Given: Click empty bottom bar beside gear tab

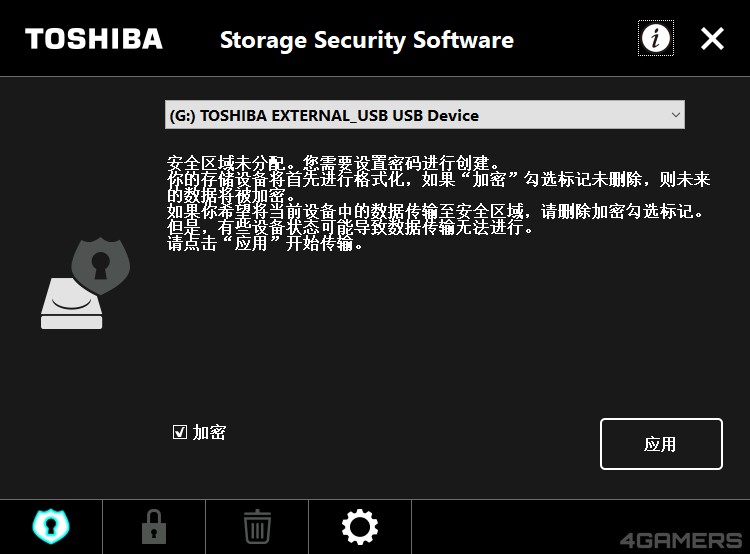Looking at the screenshot, I should coord(500,526).
